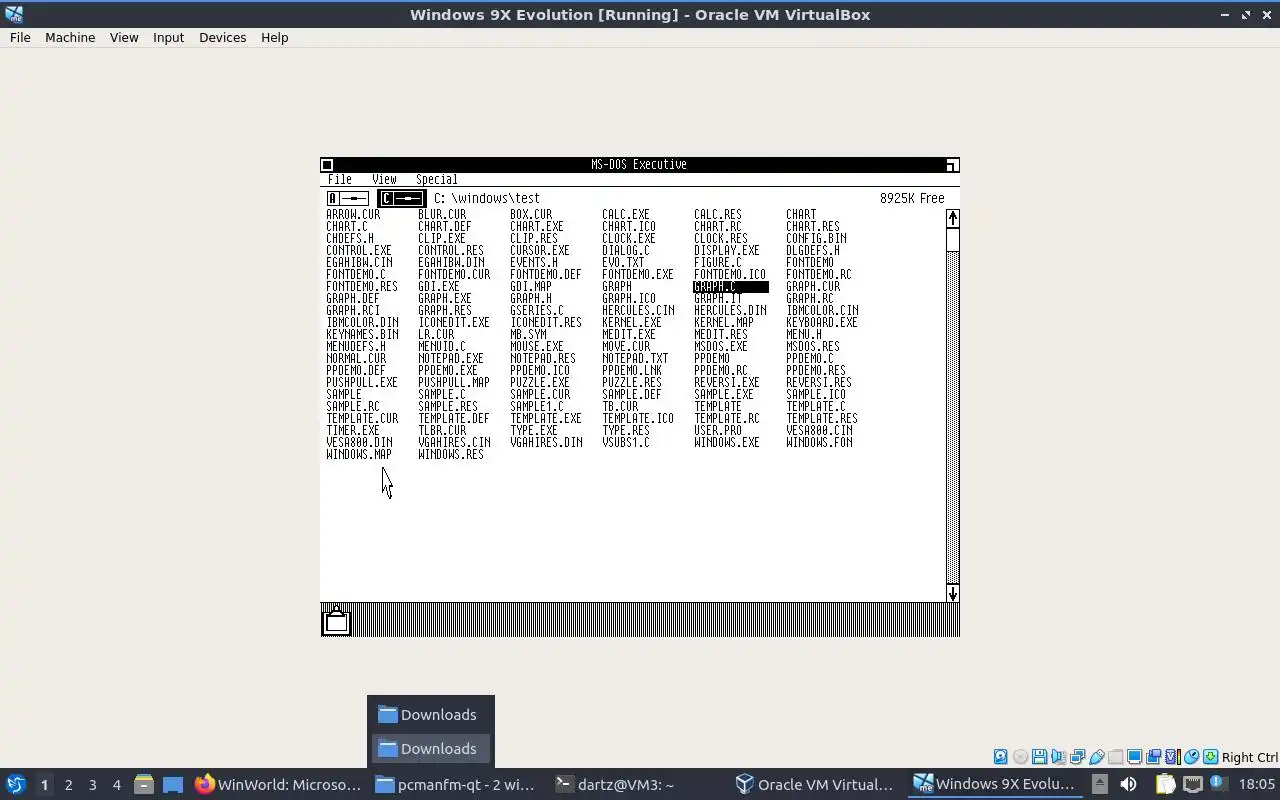Click VirtualBox shared folders indicator

coord(1115,757)
